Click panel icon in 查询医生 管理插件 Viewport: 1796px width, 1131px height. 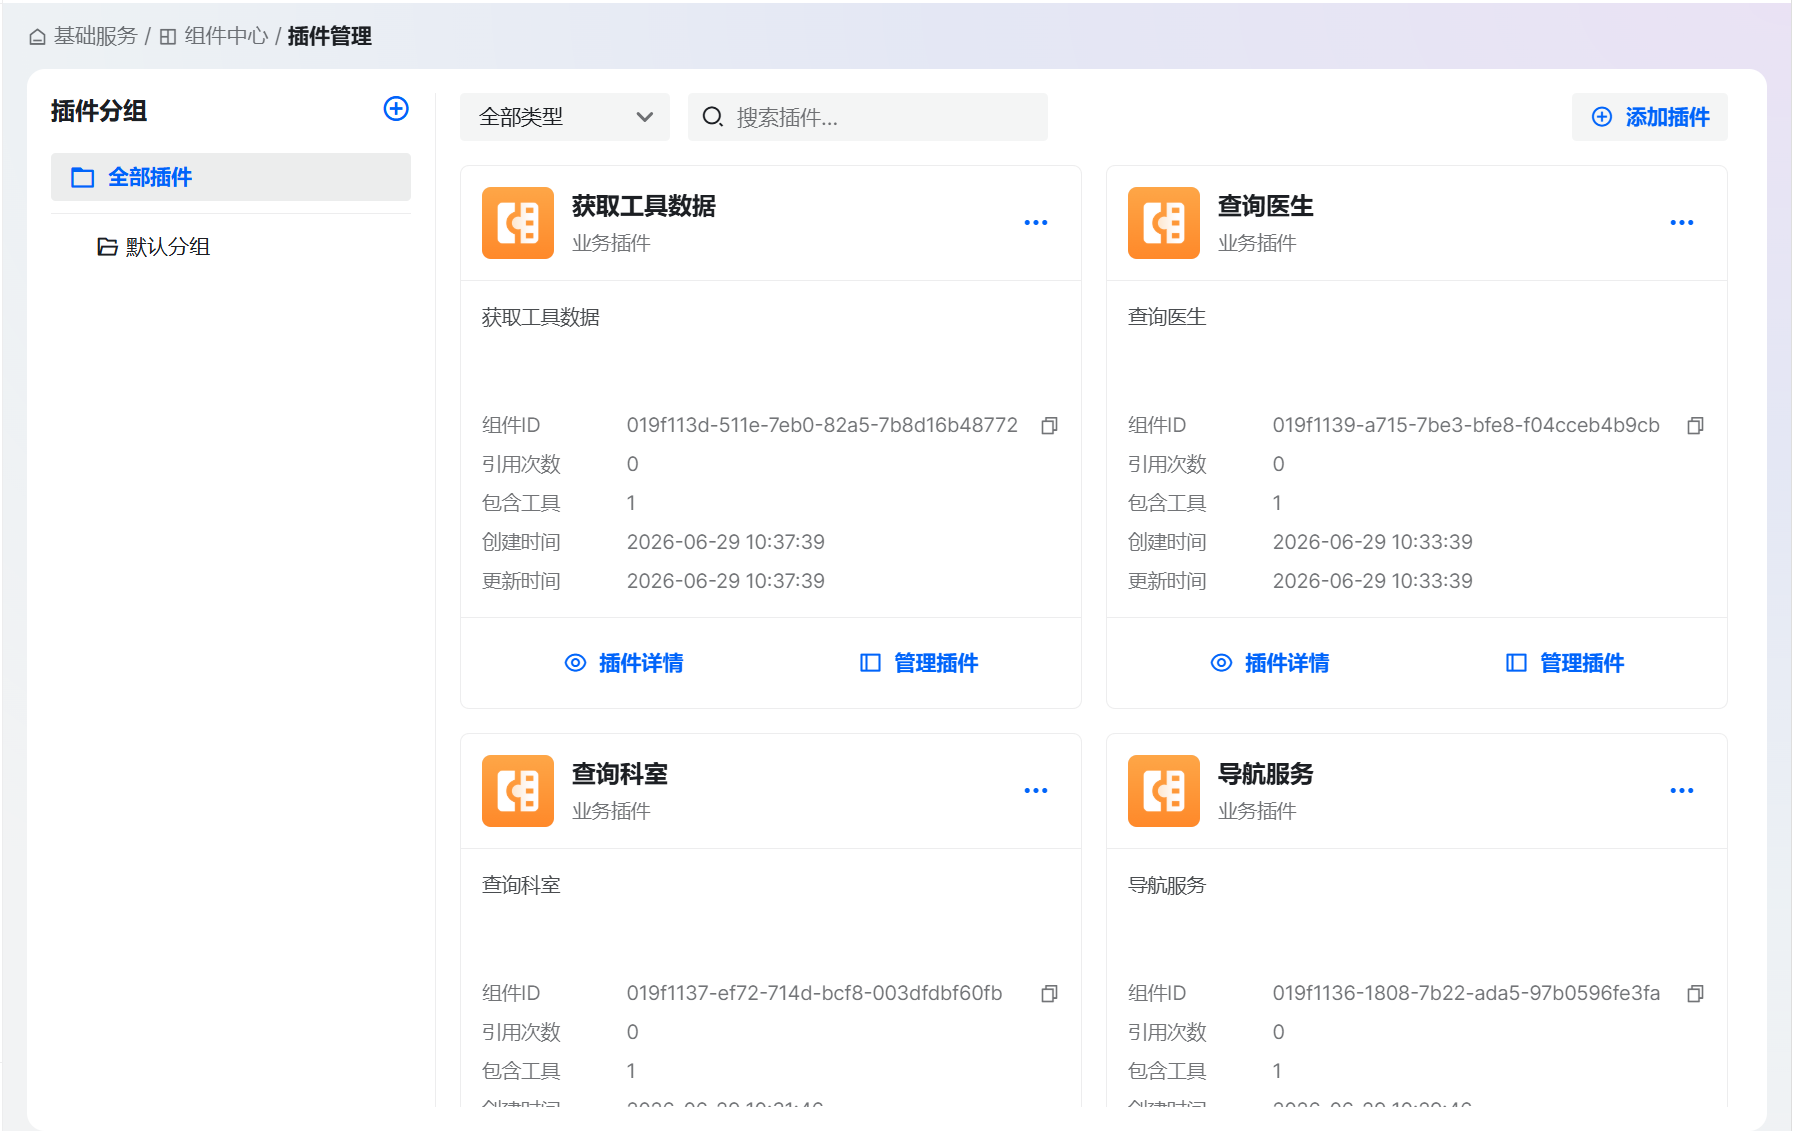tap(1516, 663)
